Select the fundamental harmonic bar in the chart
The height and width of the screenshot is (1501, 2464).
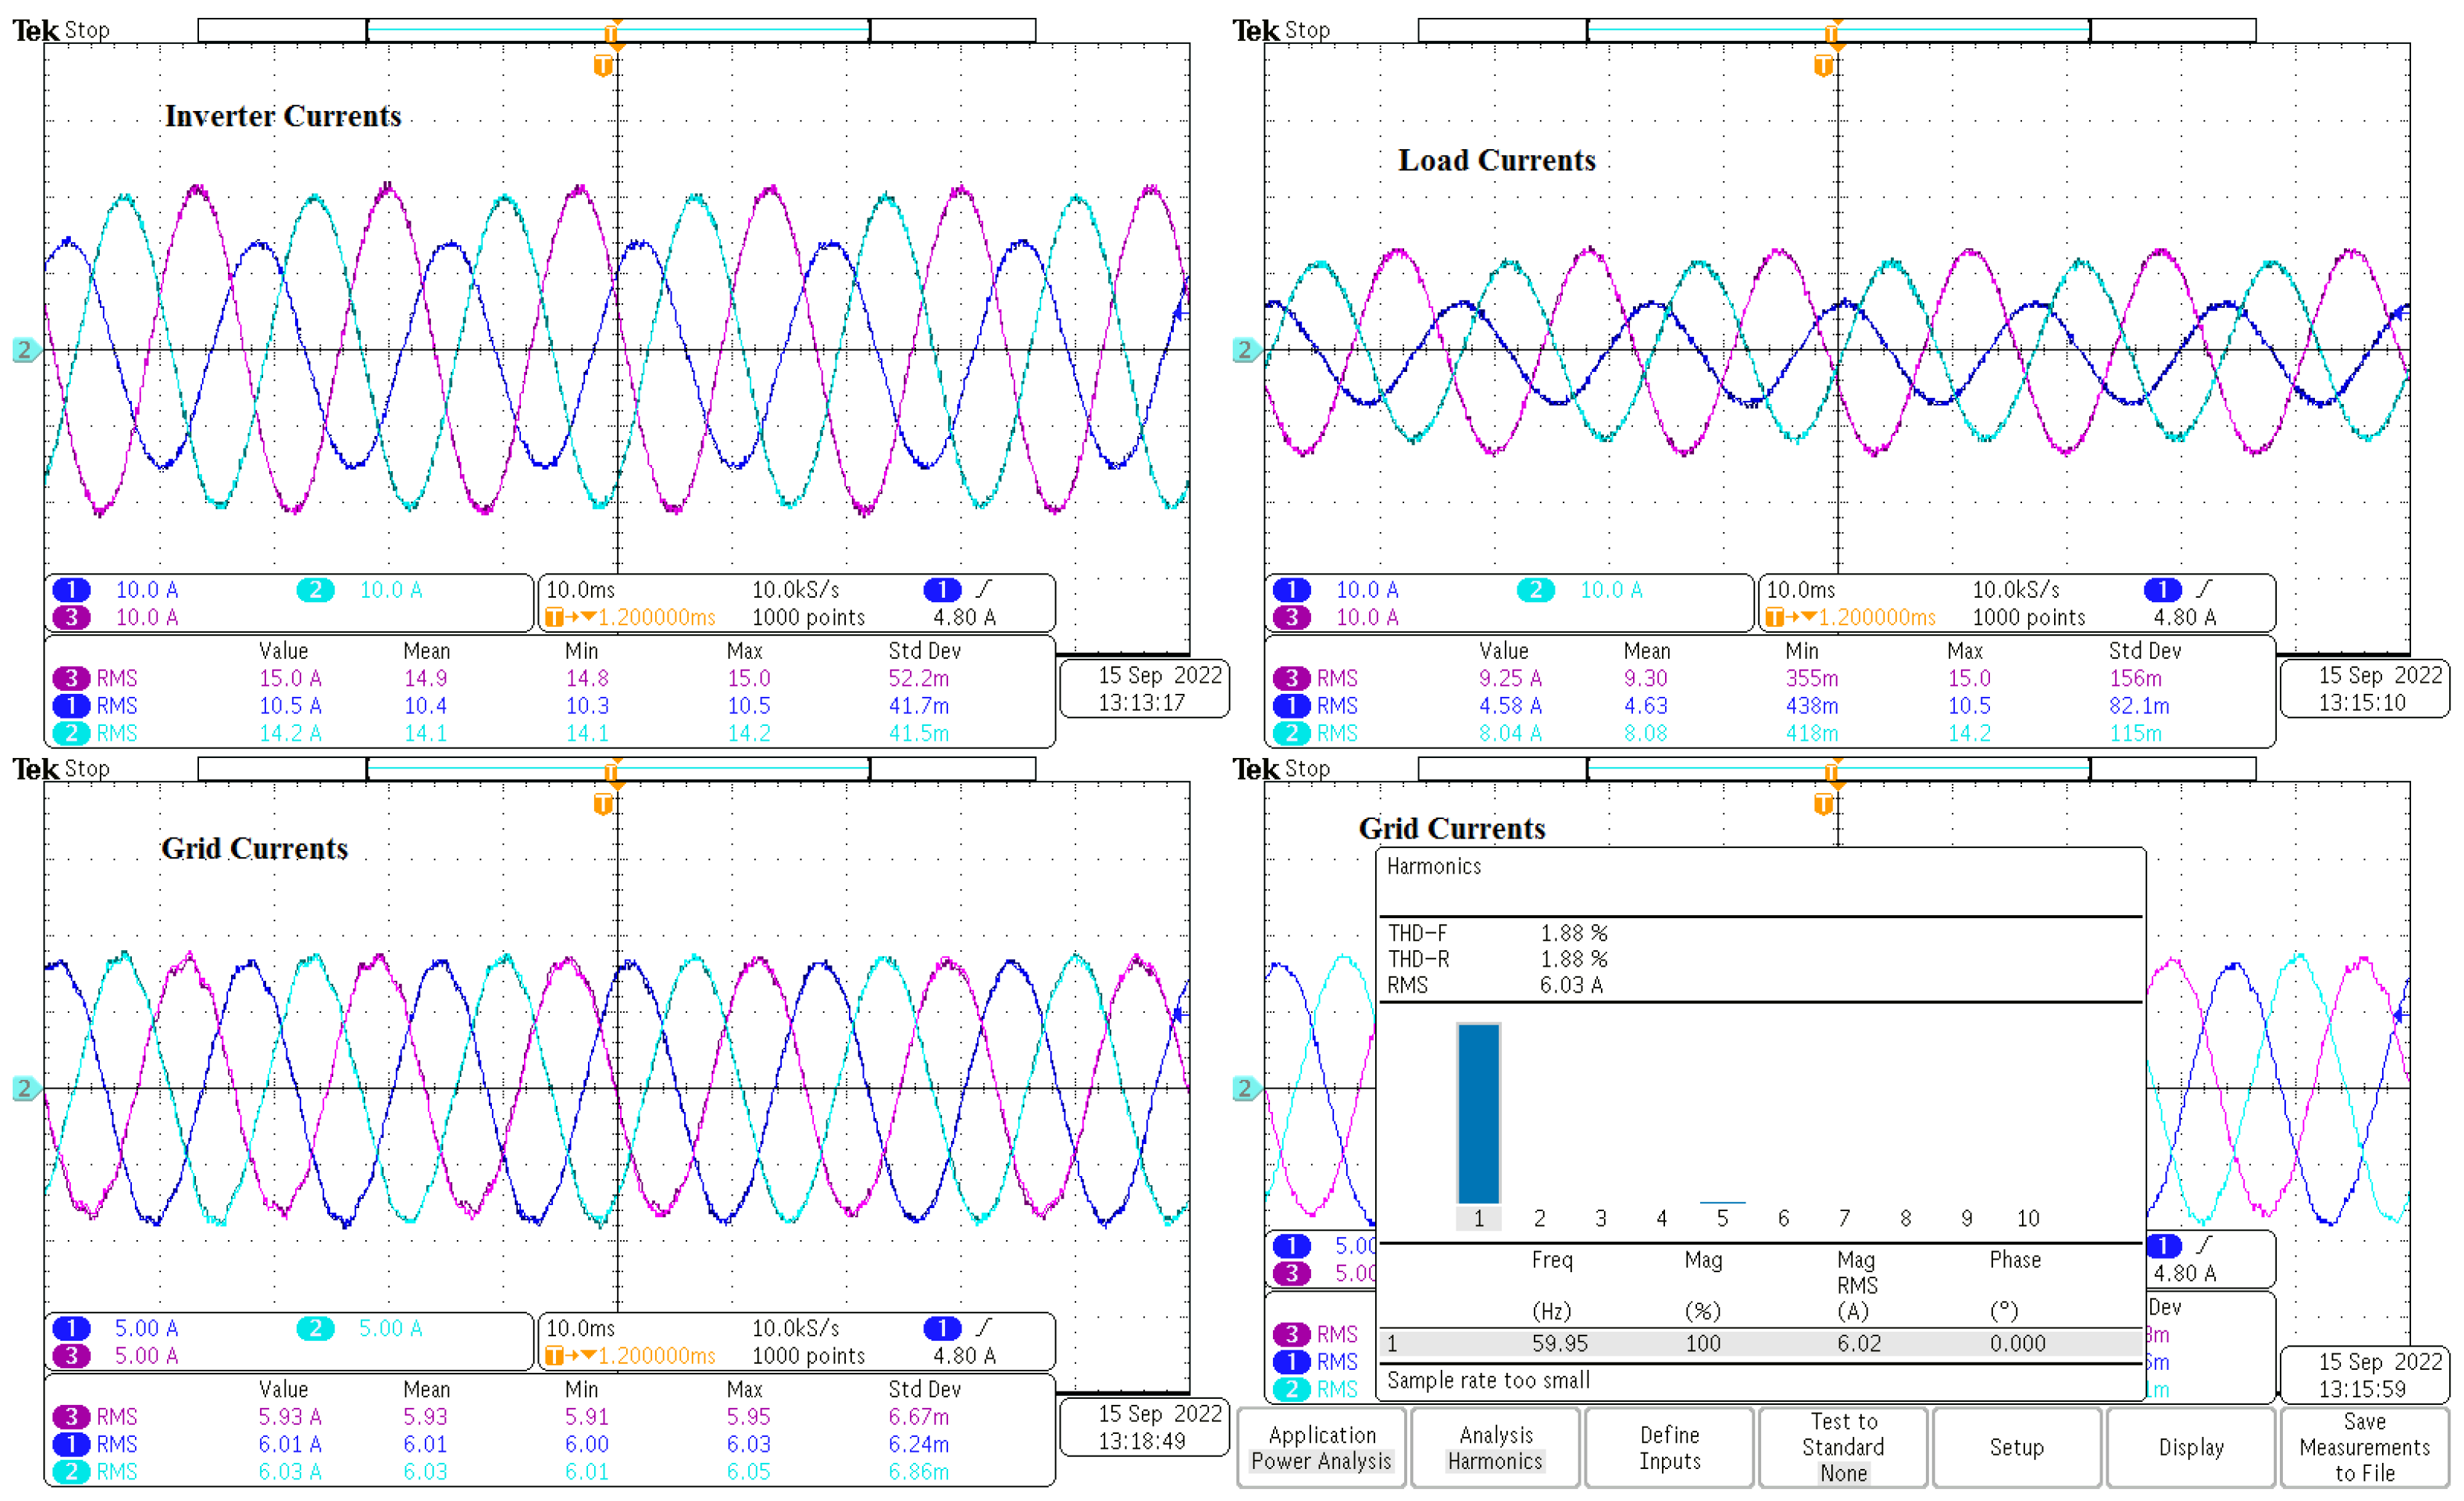1478,1112
